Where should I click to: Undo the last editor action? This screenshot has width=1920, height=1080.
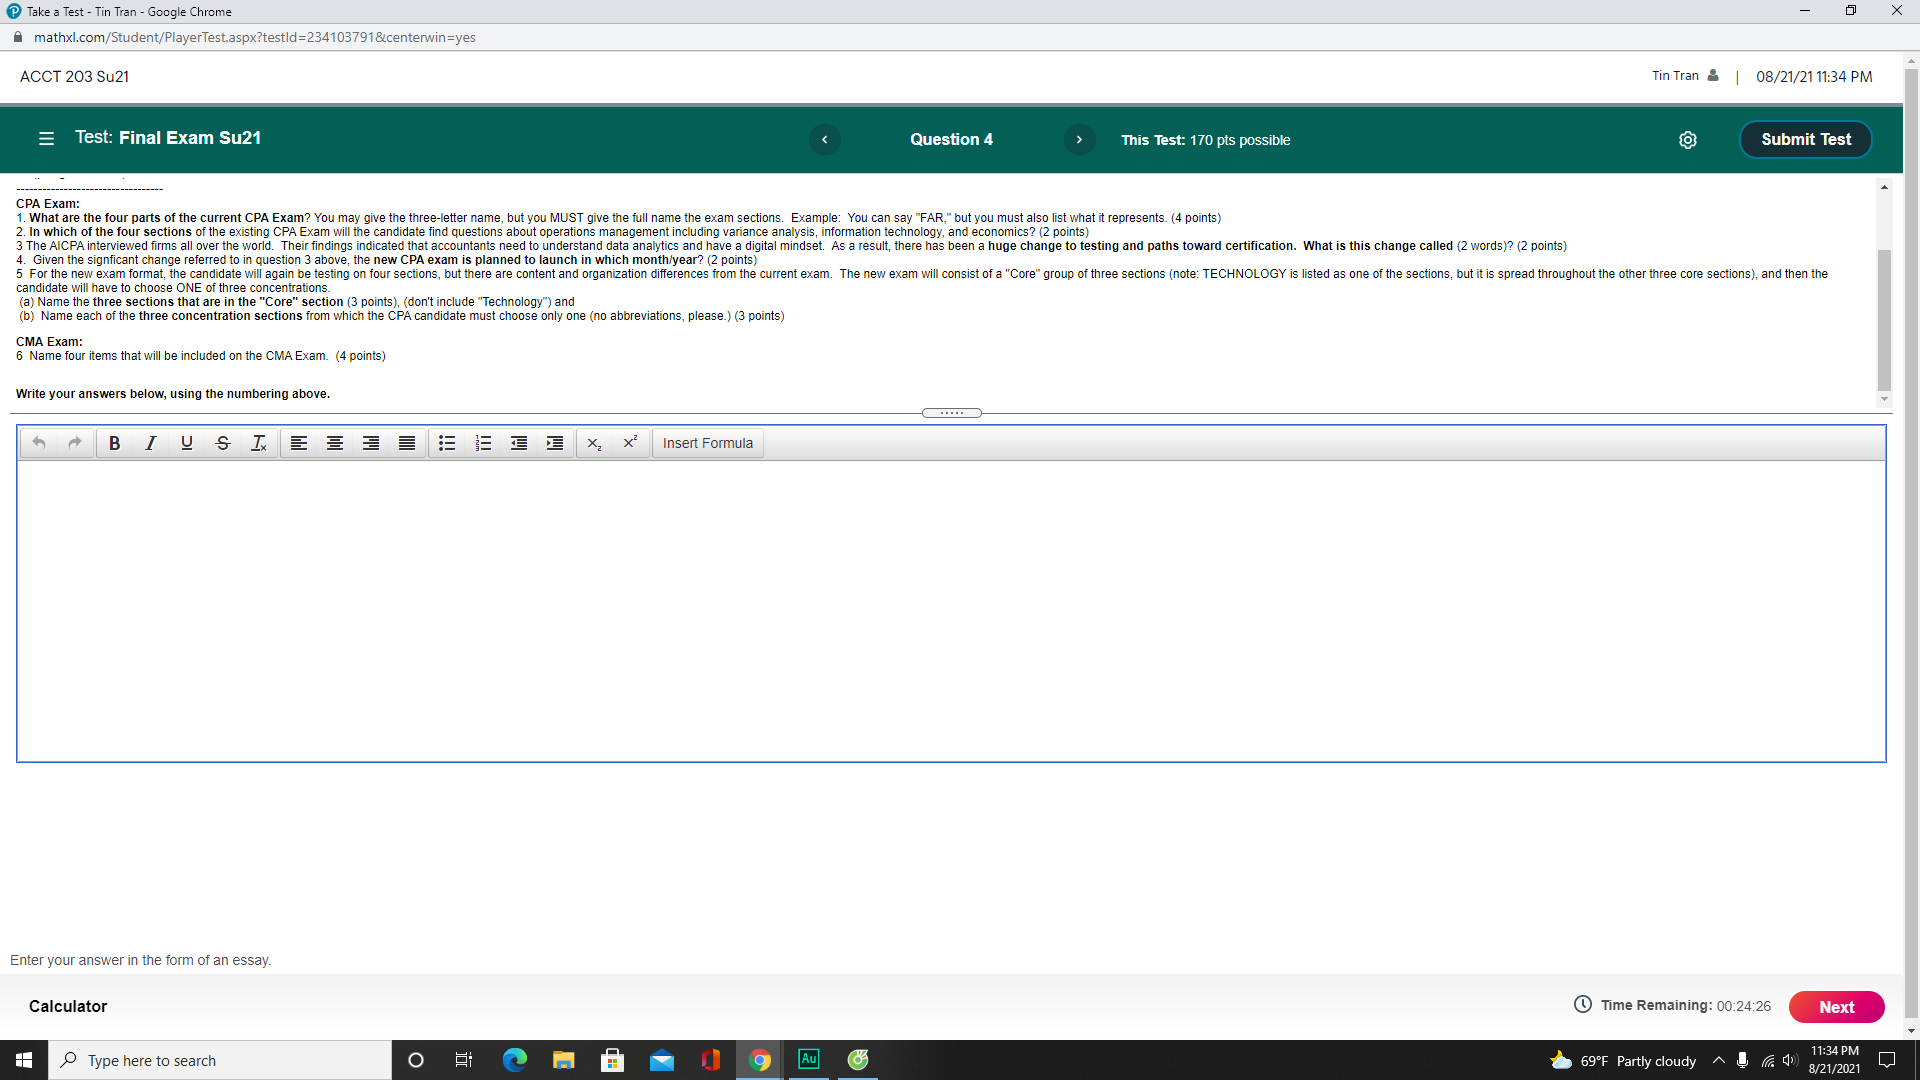tap(38, 443)
